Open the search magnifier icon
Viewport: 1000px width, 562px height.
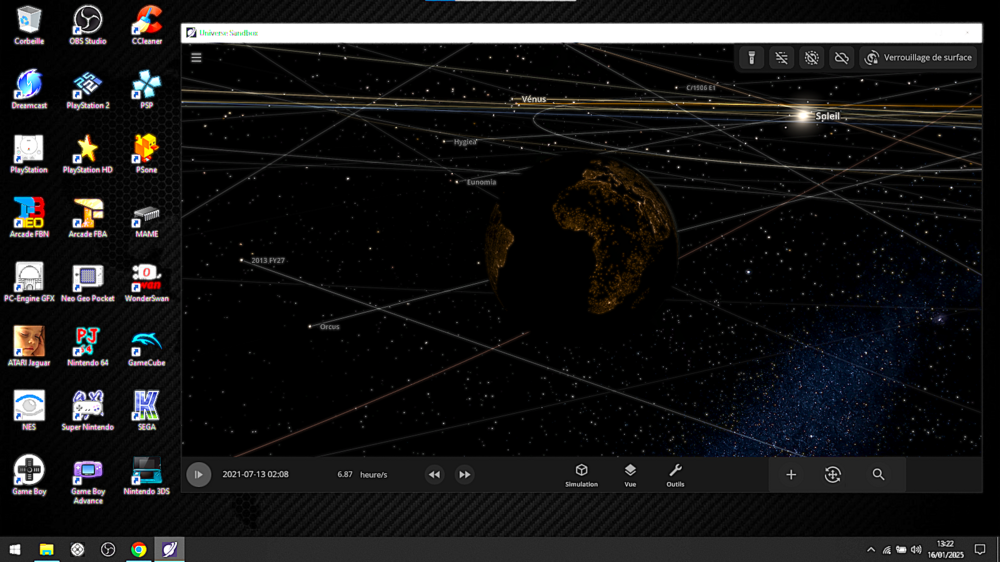878,475
